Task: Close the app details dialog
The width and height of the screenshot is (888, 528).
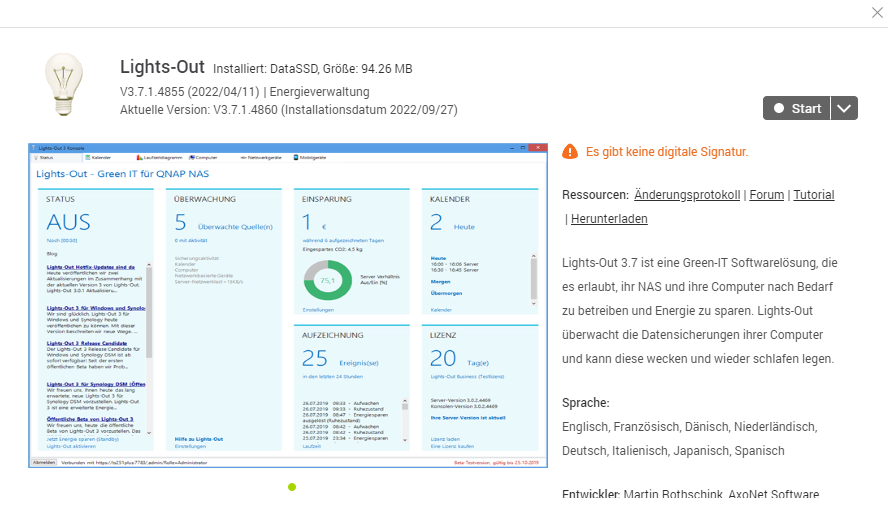Action: 877,12
